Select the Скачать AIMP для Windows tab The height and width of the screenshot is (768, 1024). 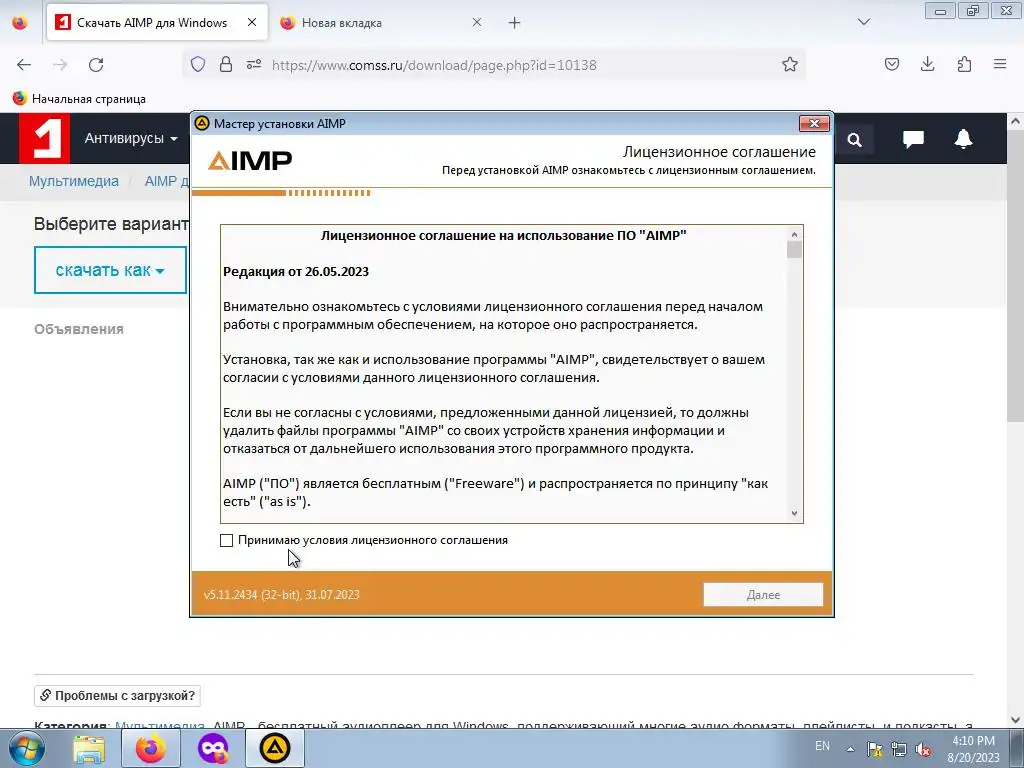[x=152, y=23]
